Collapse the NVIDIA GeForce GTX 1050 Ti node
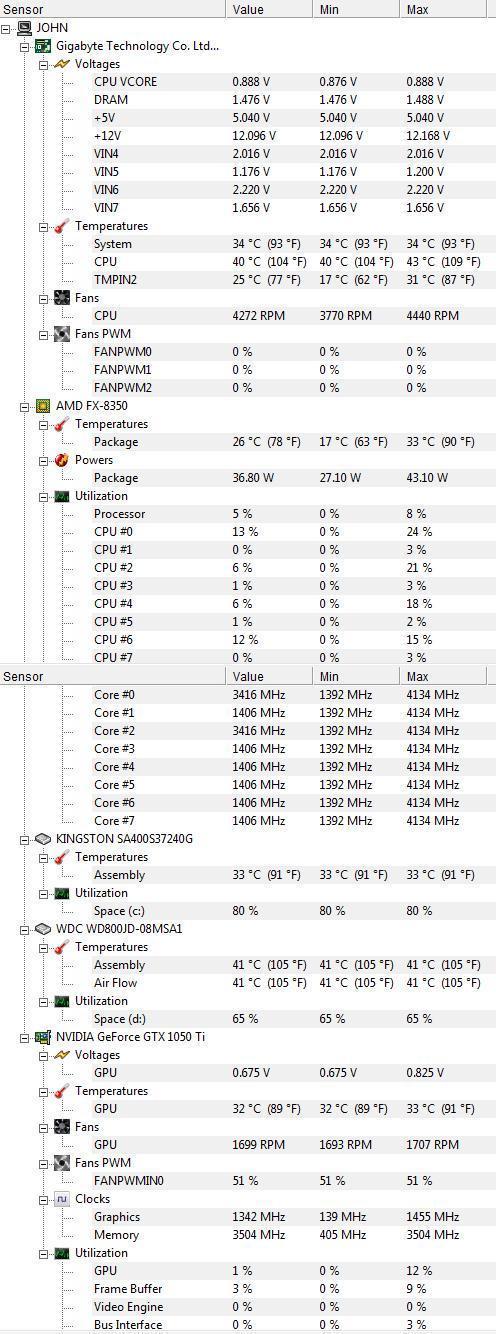Screen dimensions: 496x1334 25,1037
